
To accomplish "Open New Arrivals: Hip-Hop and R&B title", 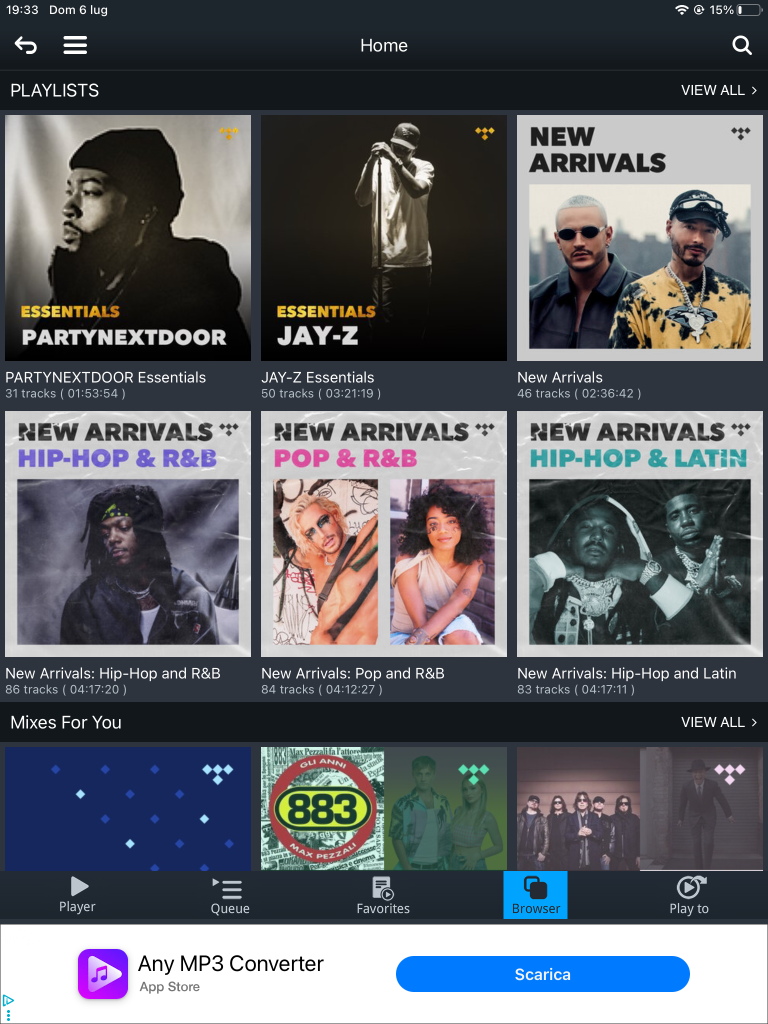I will point(113,673).
